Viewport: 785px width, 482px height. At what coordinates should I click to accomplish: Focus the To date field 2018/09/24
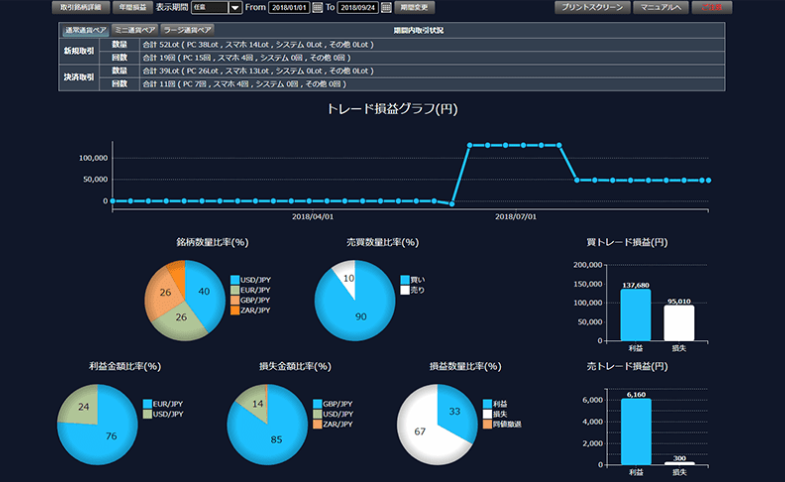pyautogui.click(x=358, y=8)
